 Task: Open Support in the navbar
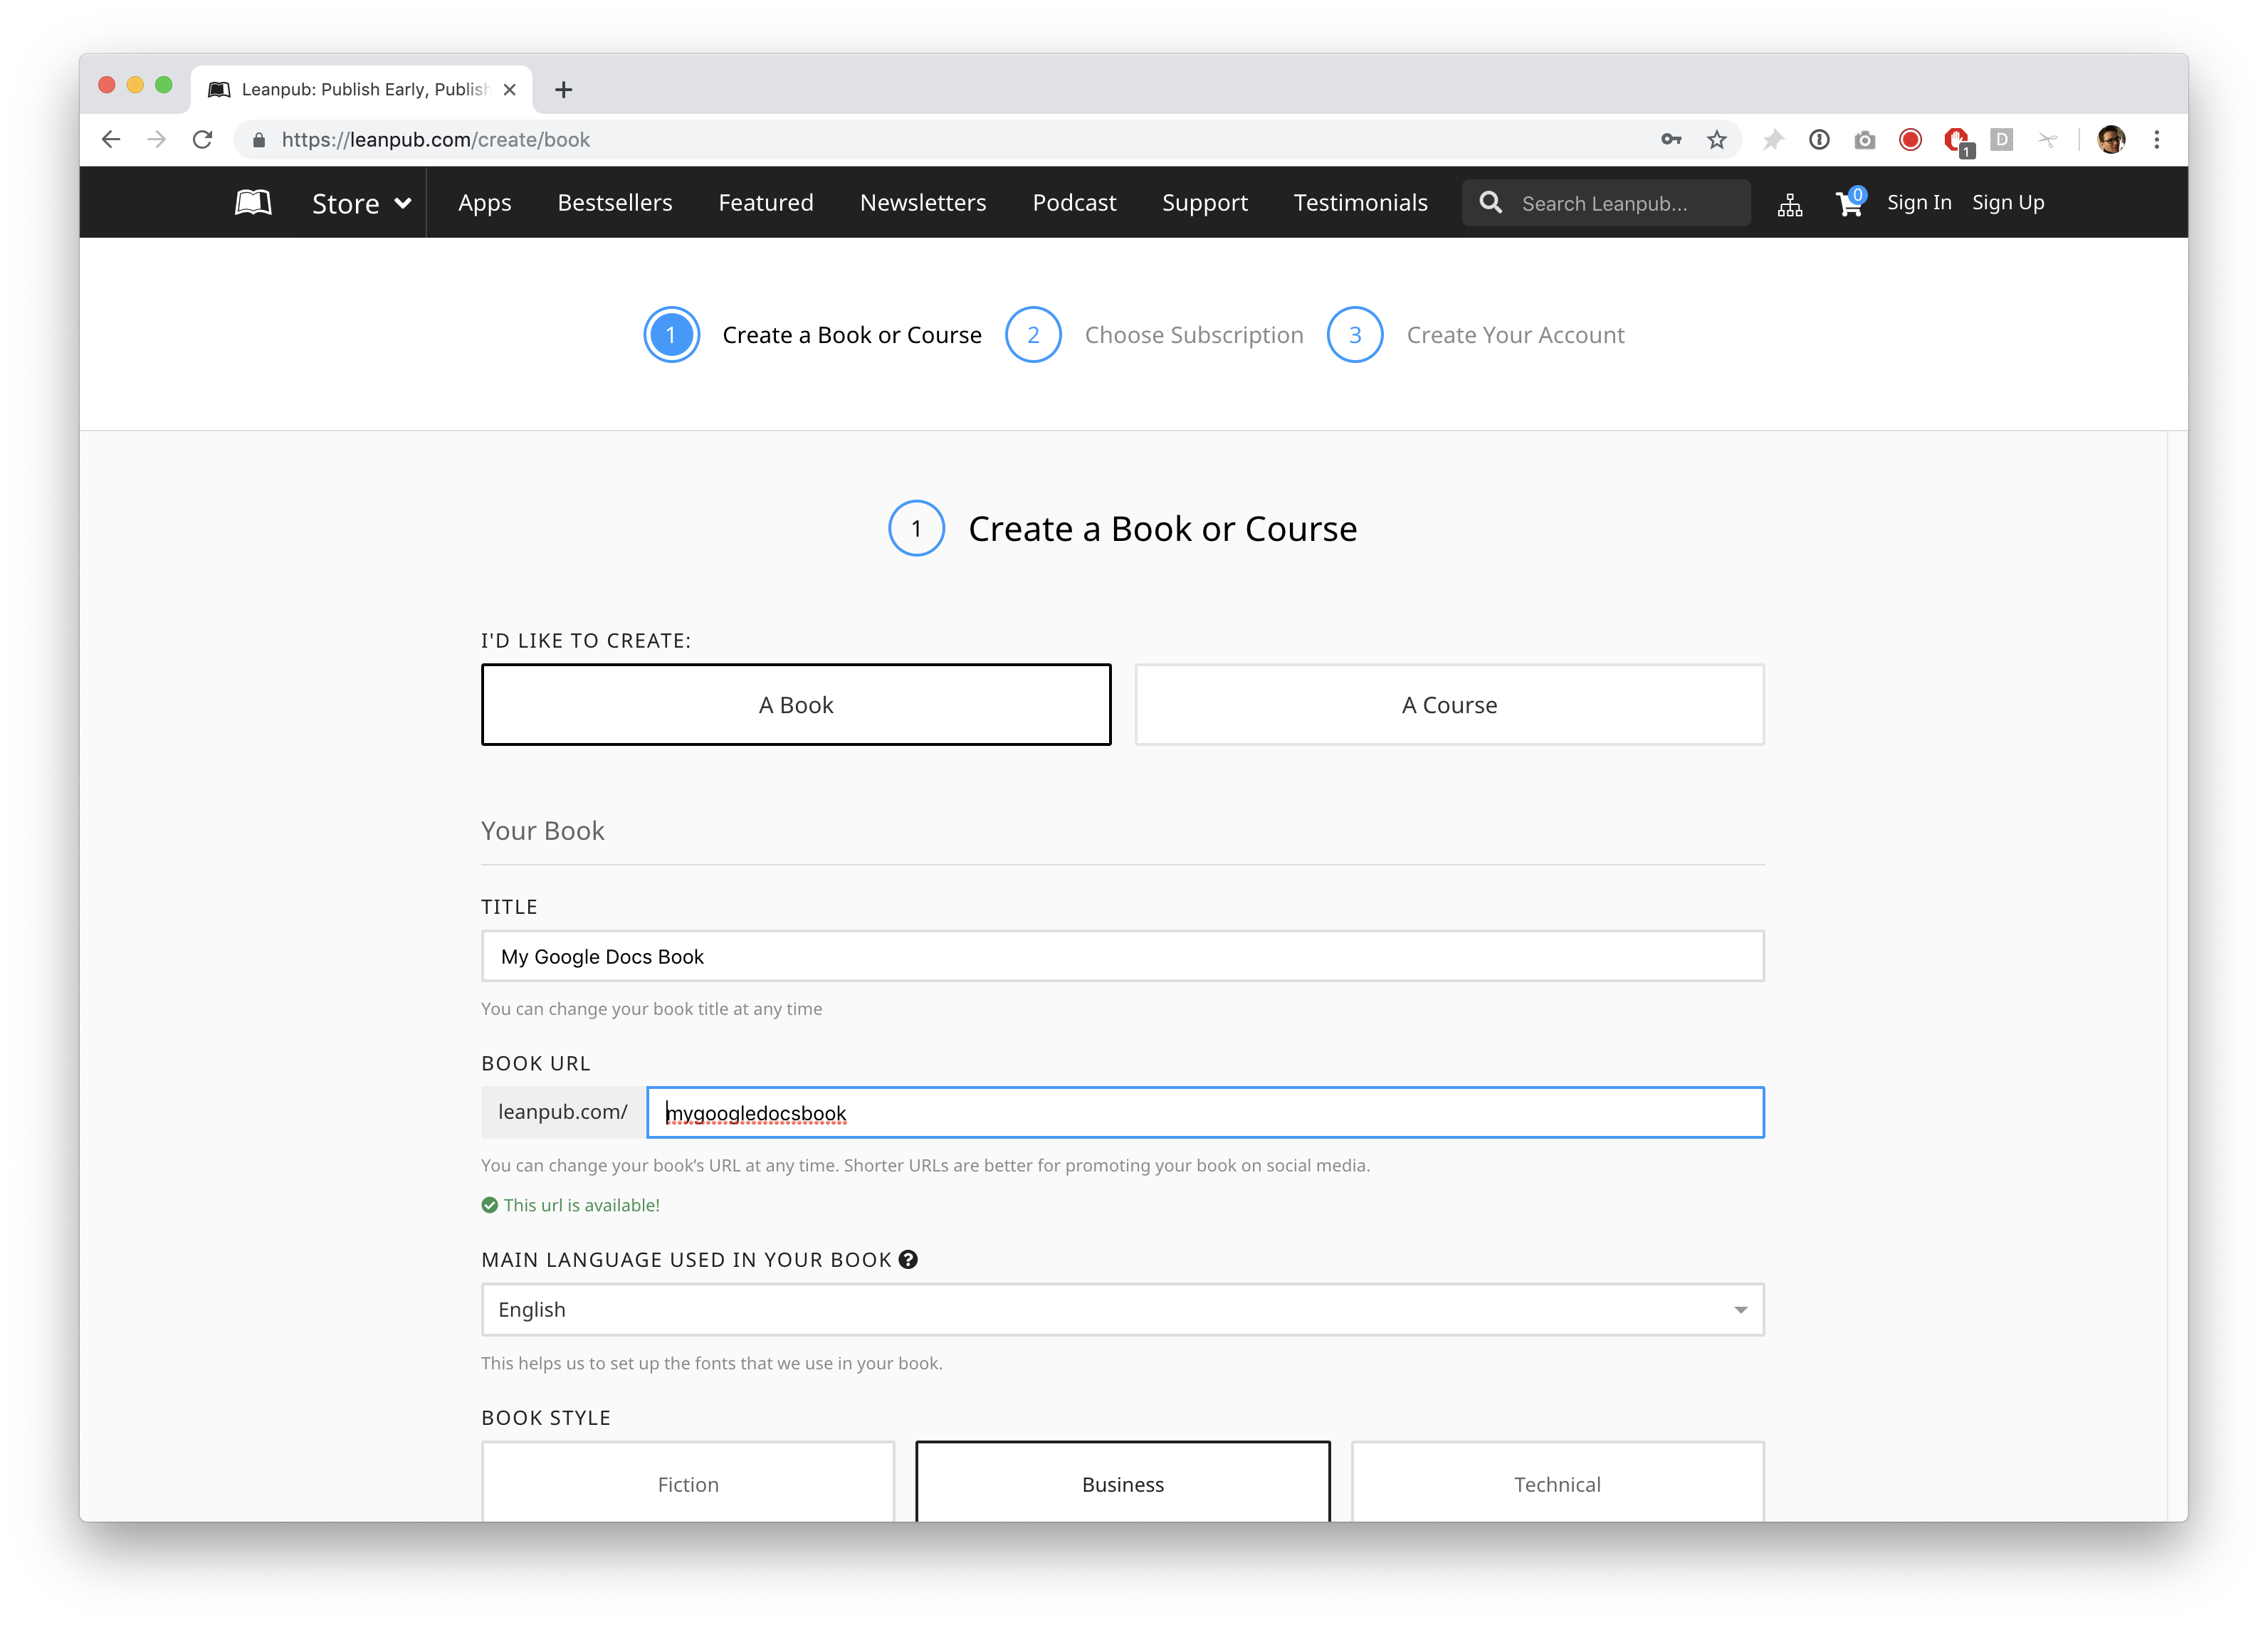click(1205, 203)
